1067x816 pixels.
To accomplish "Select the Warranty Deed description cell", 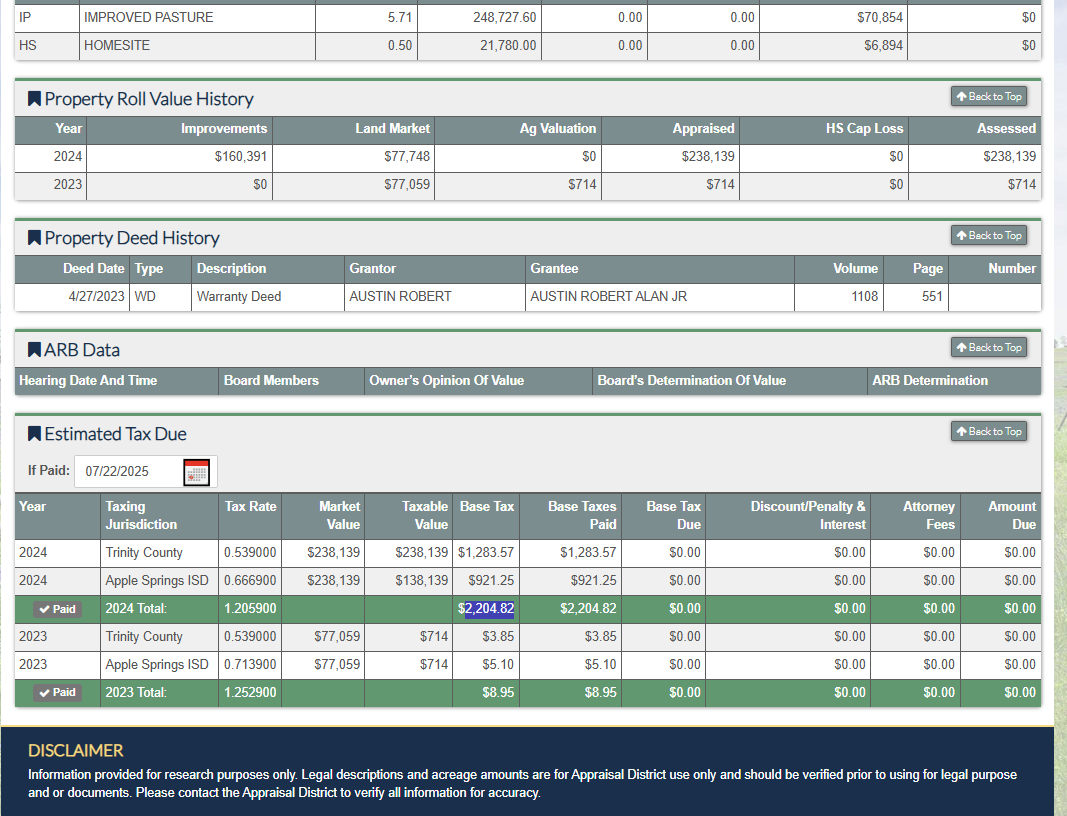I will [x=239, y=297].
